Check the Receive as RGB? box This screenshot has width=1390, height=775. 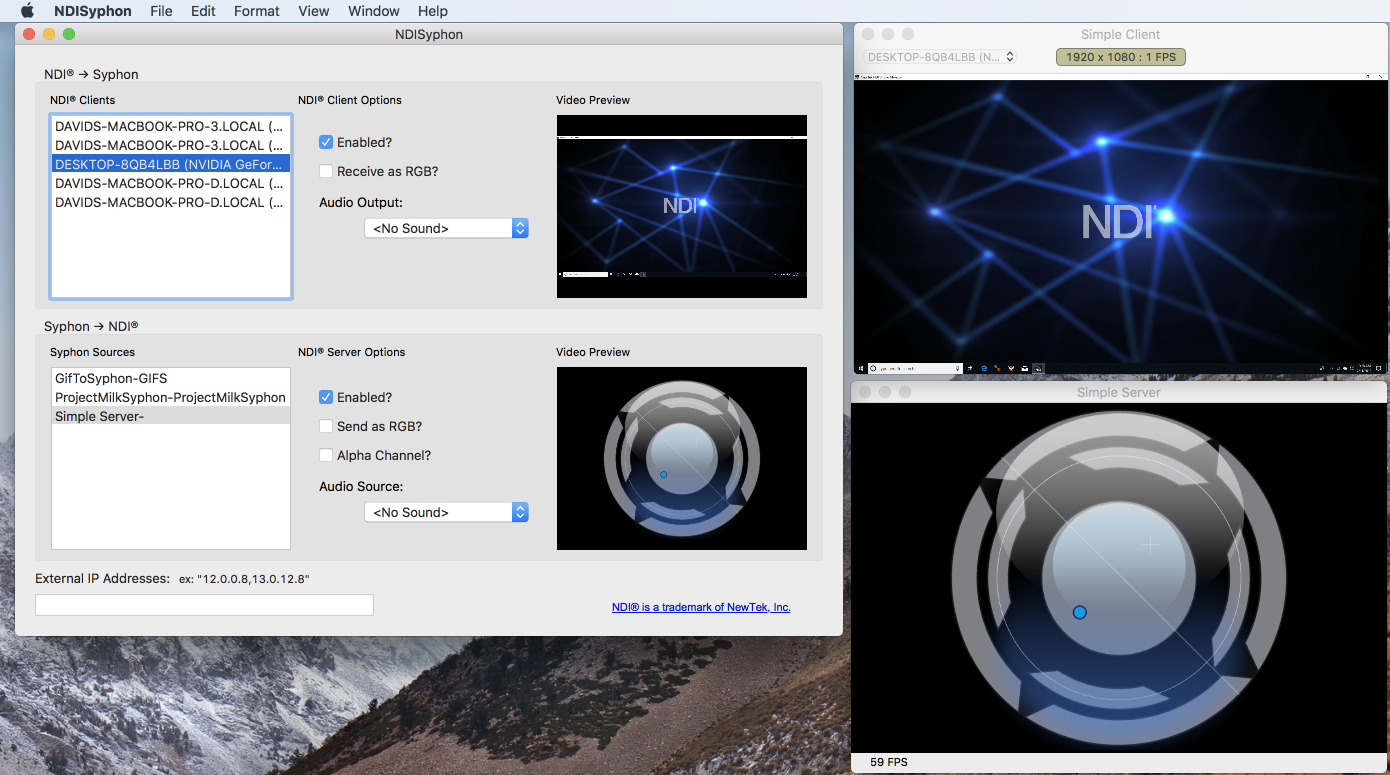pyautogui.click(x=326, y=171)
